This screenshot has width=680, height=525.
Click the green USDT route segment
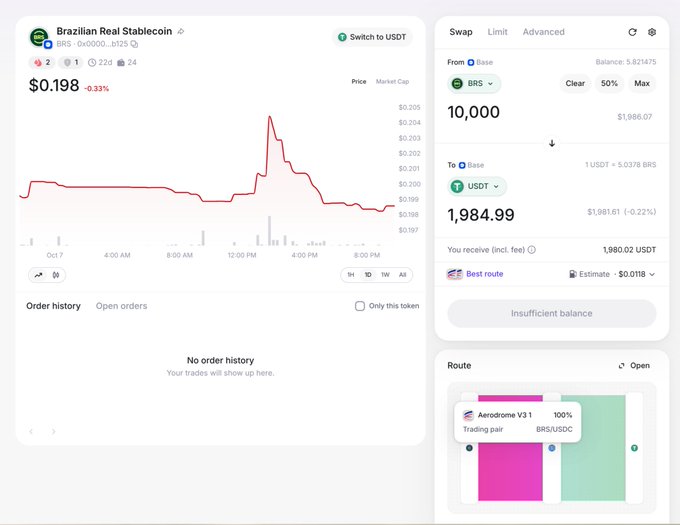point(593,448)
